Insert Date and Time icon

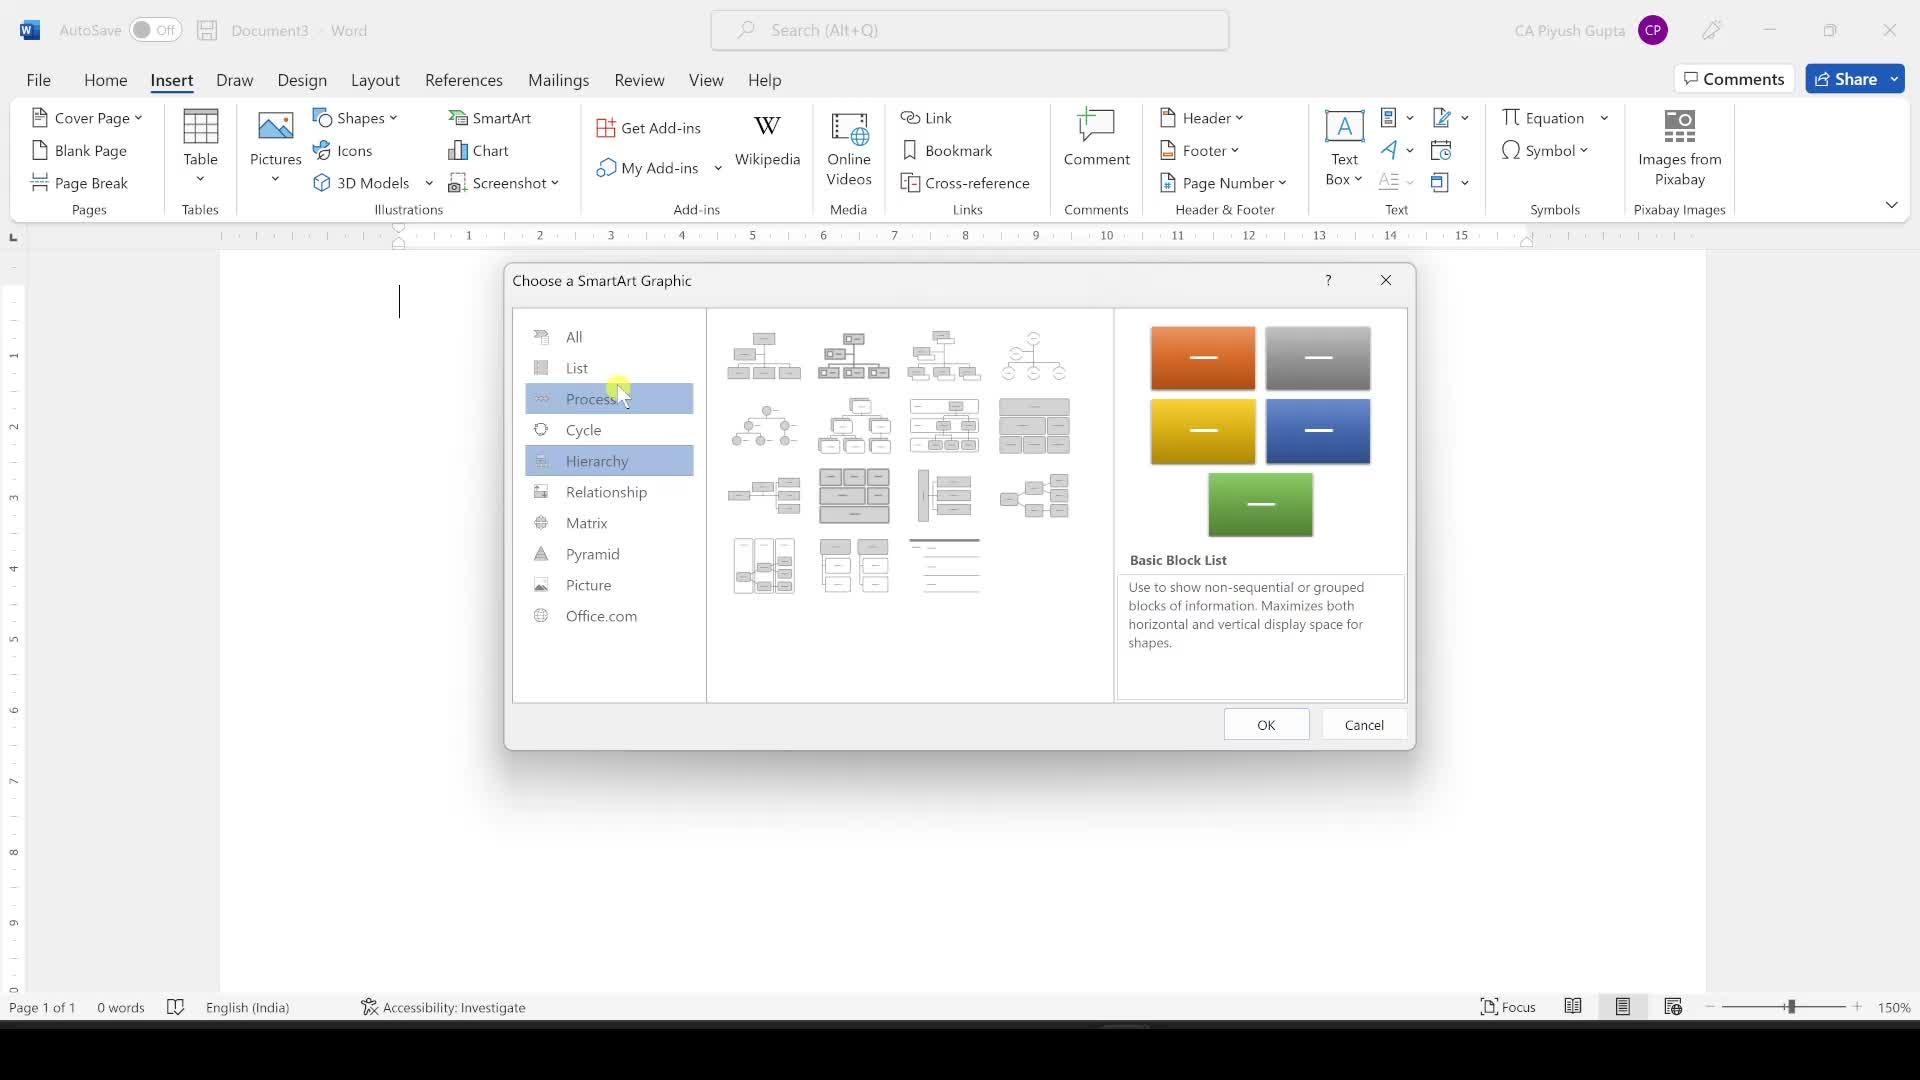1441,151
